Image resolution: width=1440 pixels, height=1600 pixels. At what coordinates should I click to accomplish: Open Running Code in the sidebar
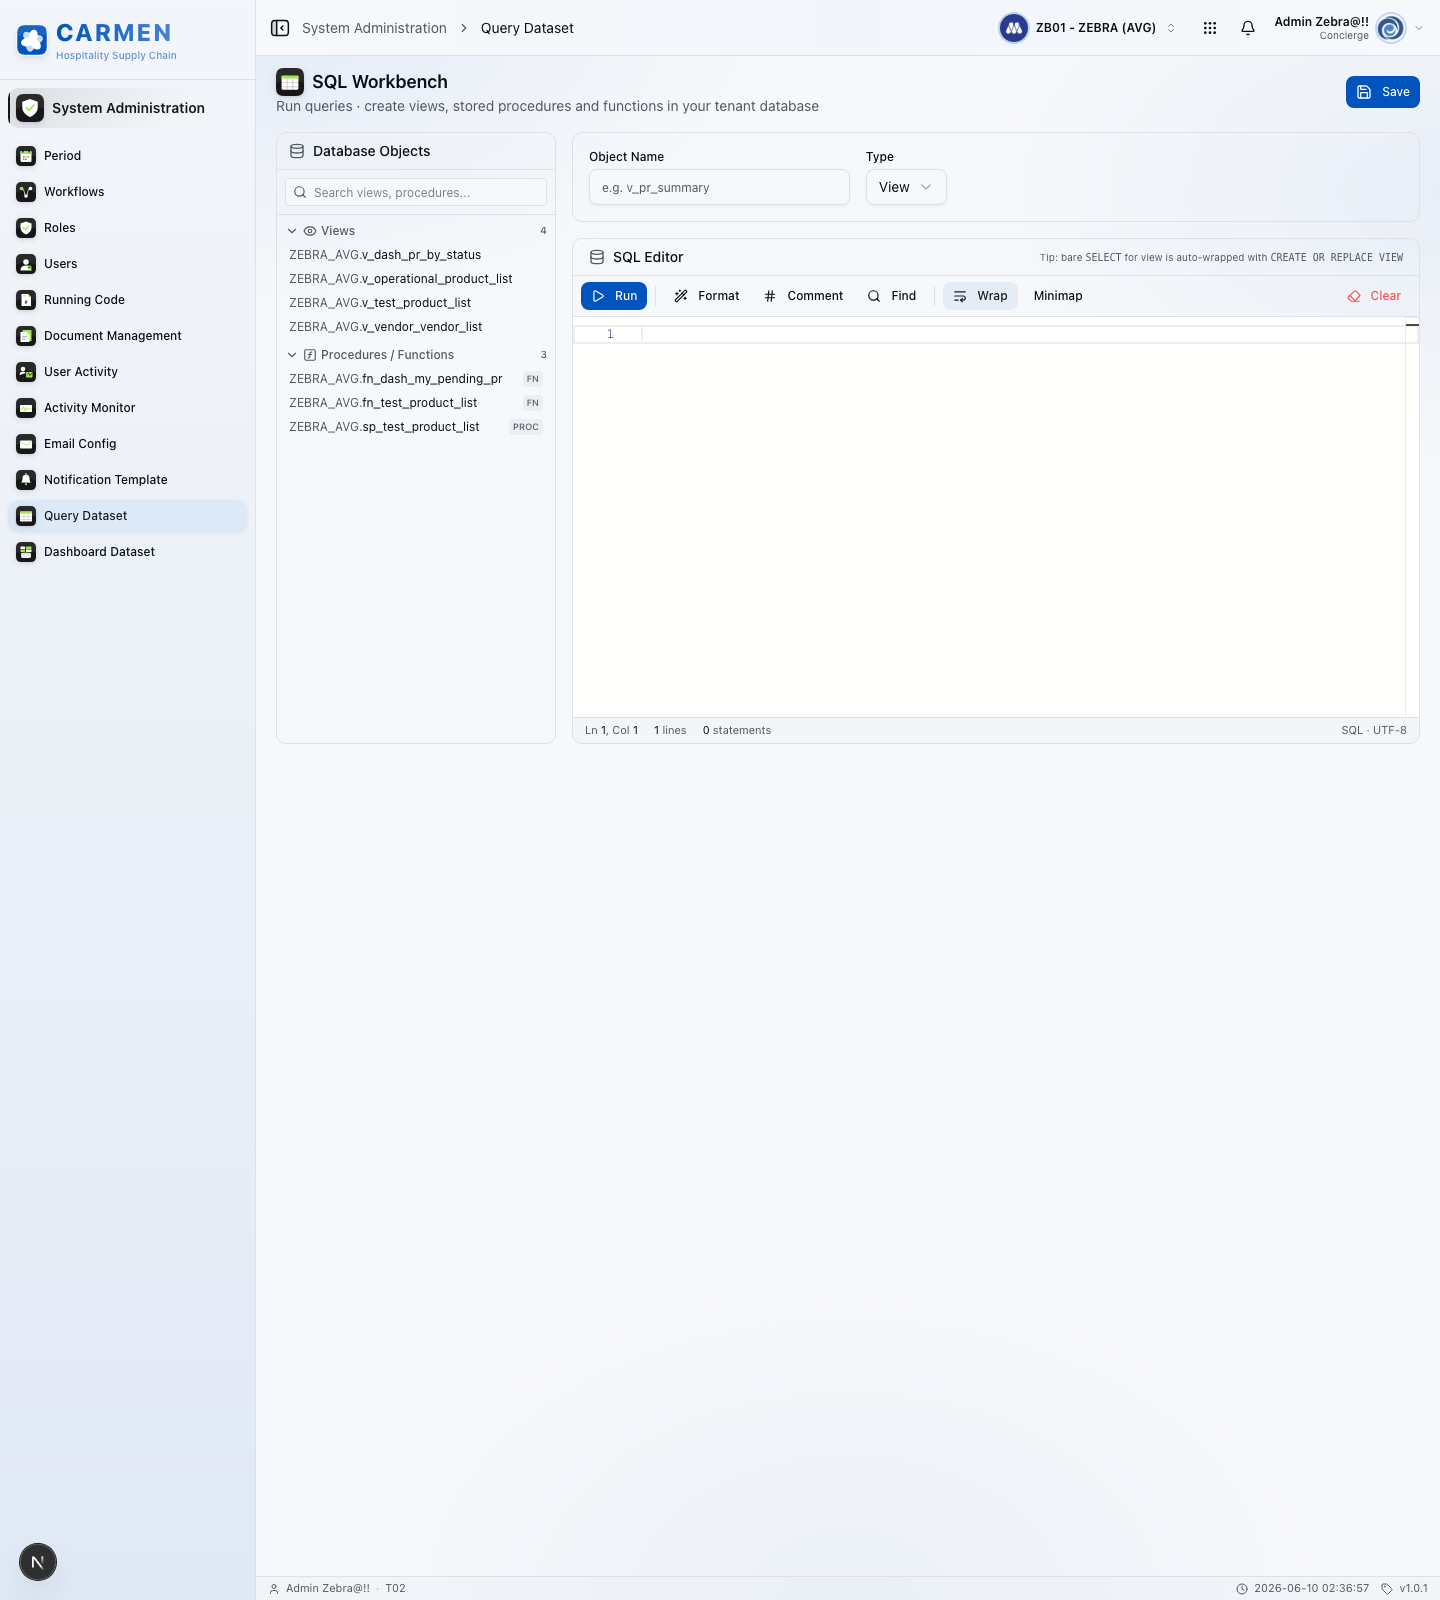128,300
